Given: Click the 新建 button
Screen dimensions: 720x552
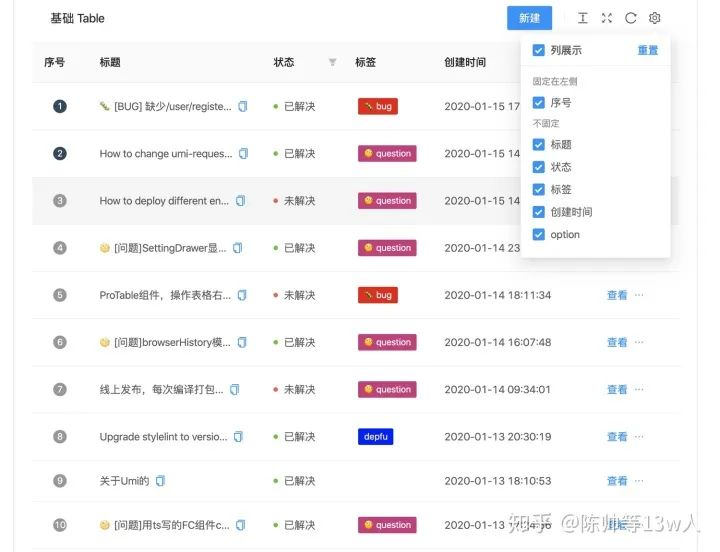Looking at the screenshot, I should (x=529, y=18).
